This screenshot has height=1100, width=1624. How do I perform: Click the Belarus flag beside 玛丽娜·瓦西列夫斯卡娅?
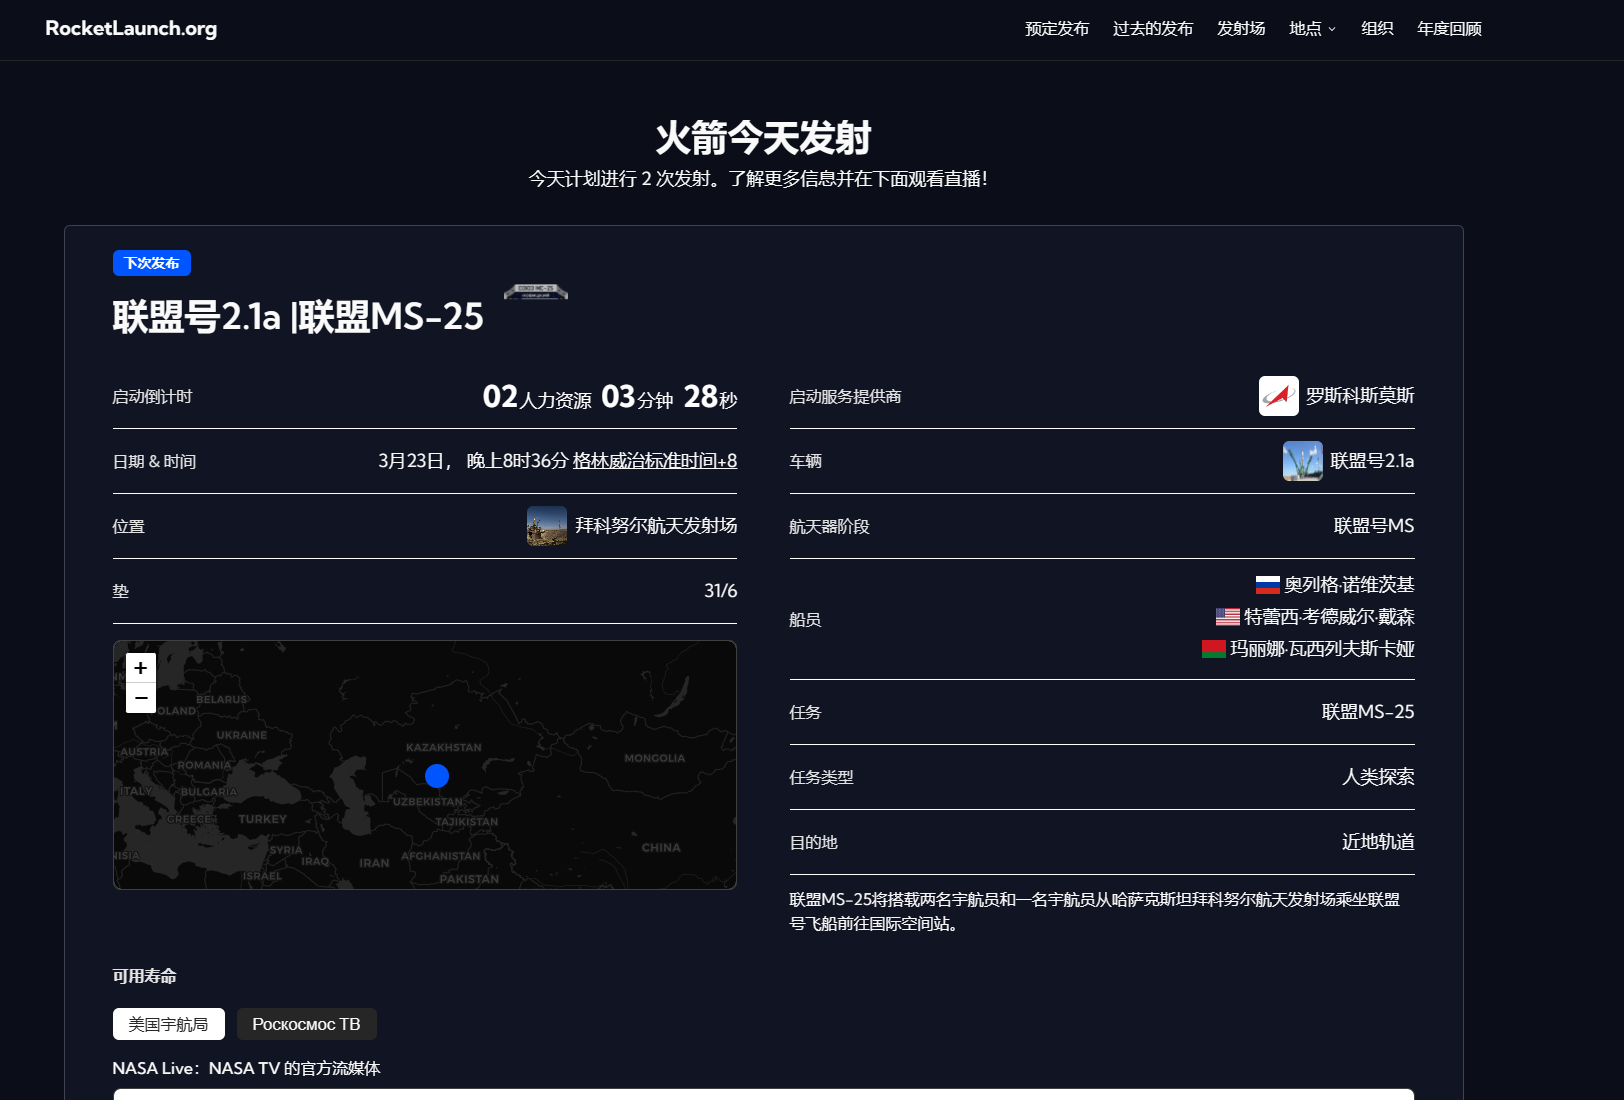(x=1213, y=649)
